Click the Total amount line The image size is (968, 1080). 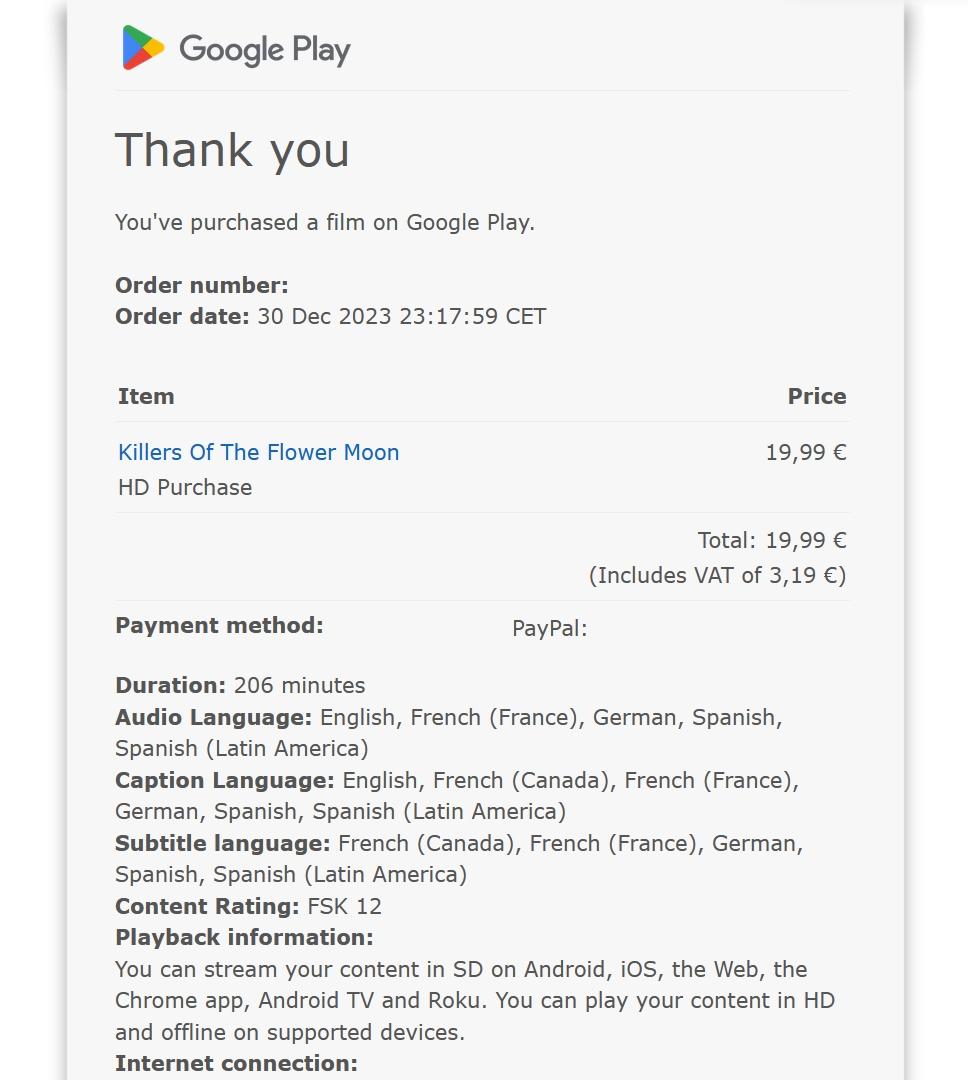pyautogui.click(x=771, y=541)
